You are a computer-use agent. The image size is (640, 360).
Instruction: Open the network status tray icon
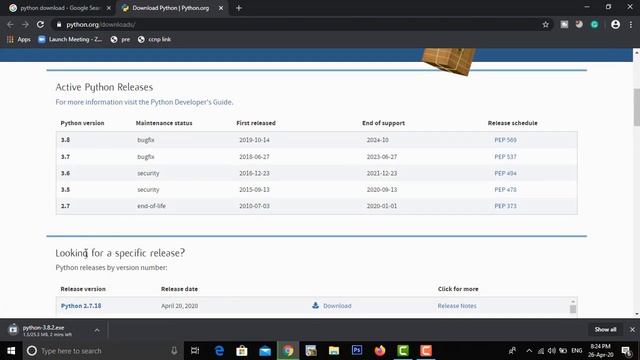coord(541,351)
